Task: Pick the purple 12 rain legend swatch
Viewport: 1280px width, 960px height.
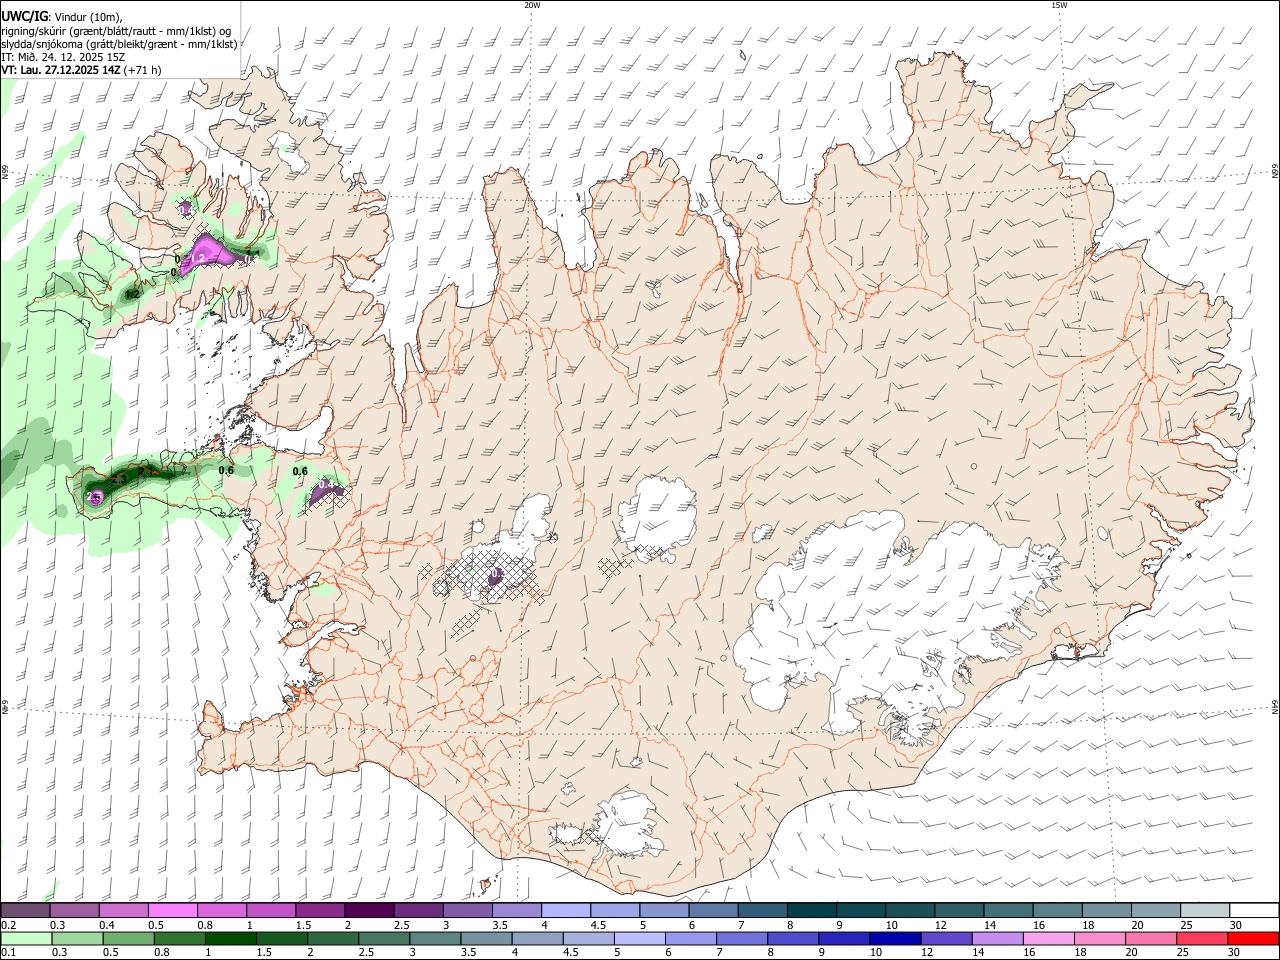Action: [x=946, y=939]
